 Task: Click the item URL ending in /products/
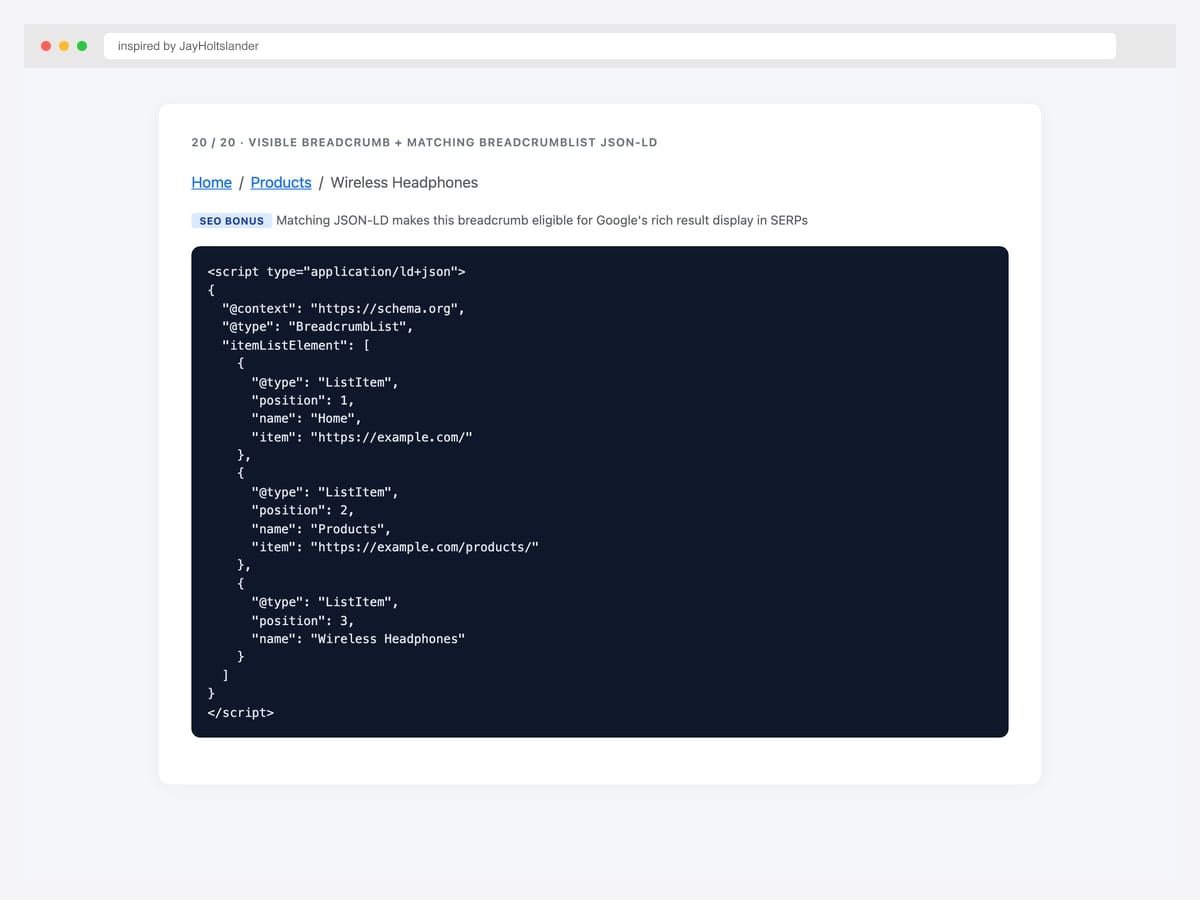395,547
